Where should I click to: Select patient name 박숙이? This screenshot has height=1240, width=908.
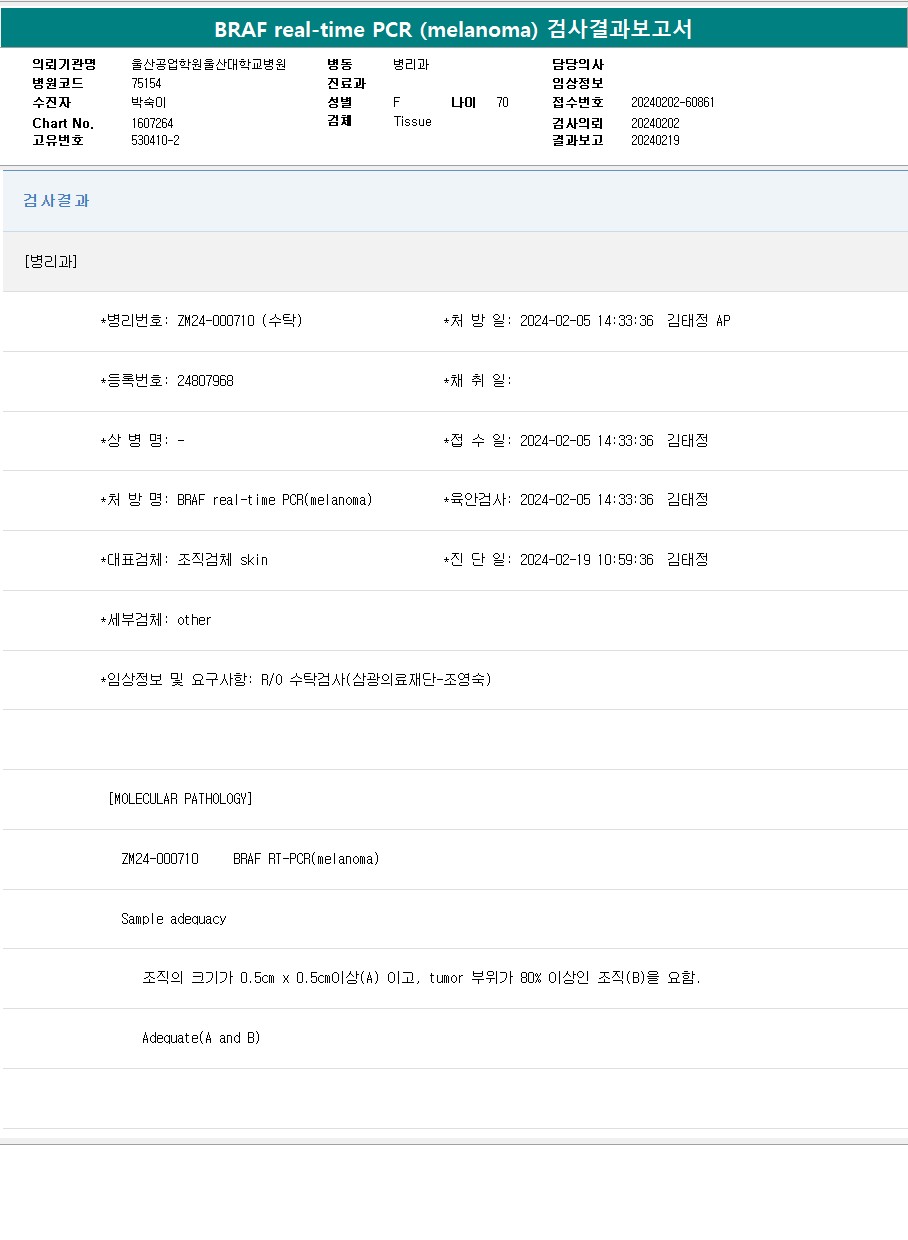click(x=150, y=103)
